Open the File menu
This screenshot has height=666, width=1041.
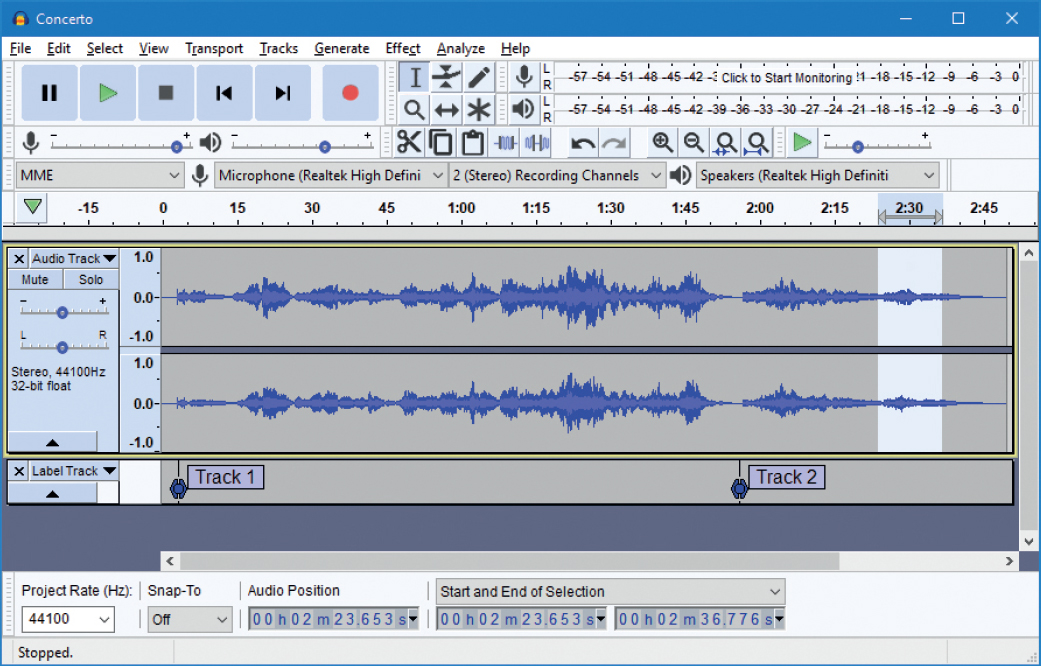[21, 48]
